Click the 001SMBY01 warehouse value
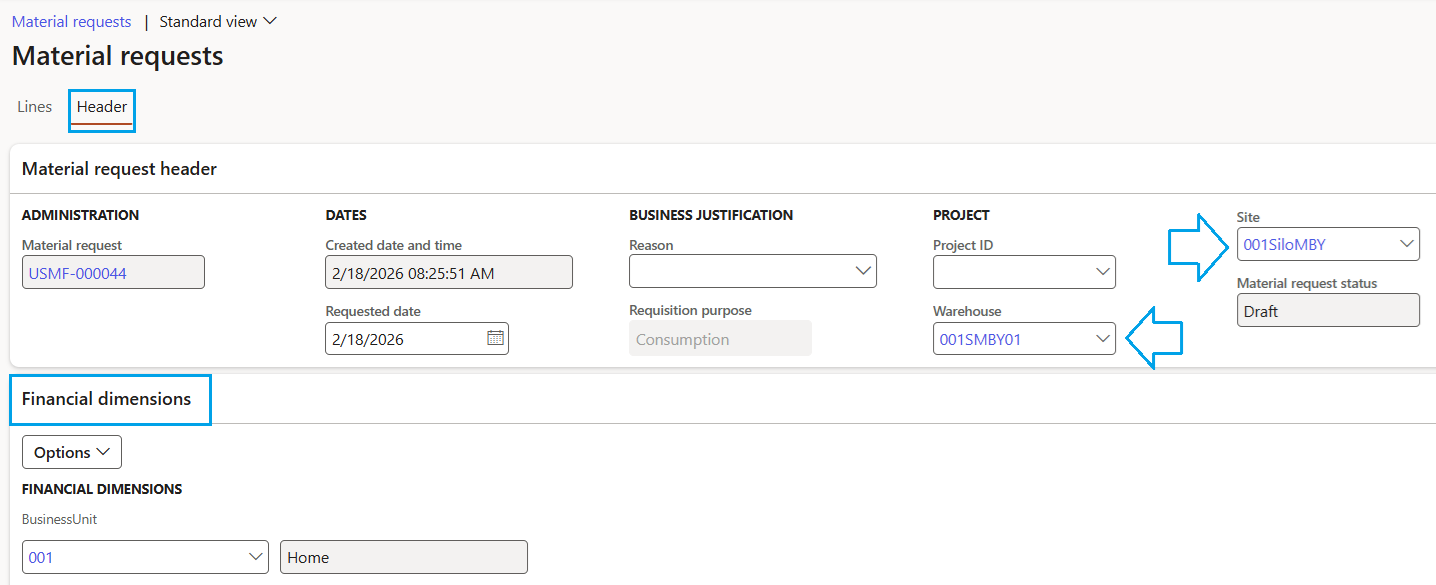The image size is (1436, 585). (x=980, y=339)
